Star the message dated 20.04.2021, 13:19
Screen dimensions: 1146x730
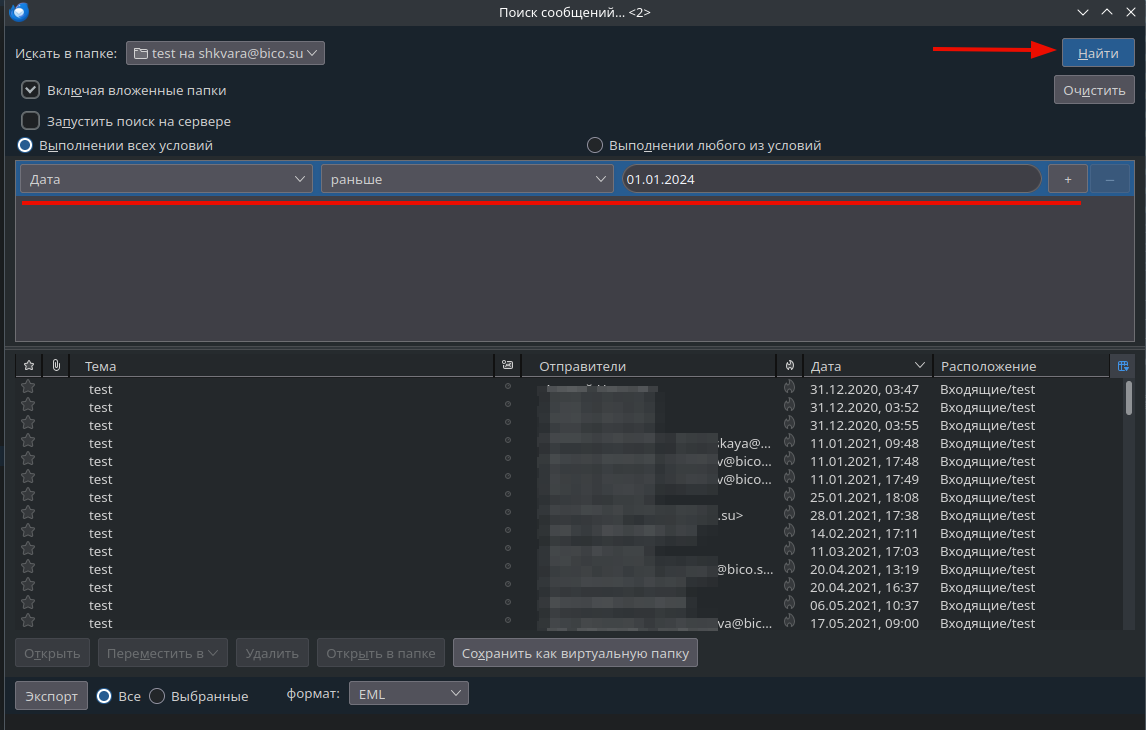tap(28, 566)
